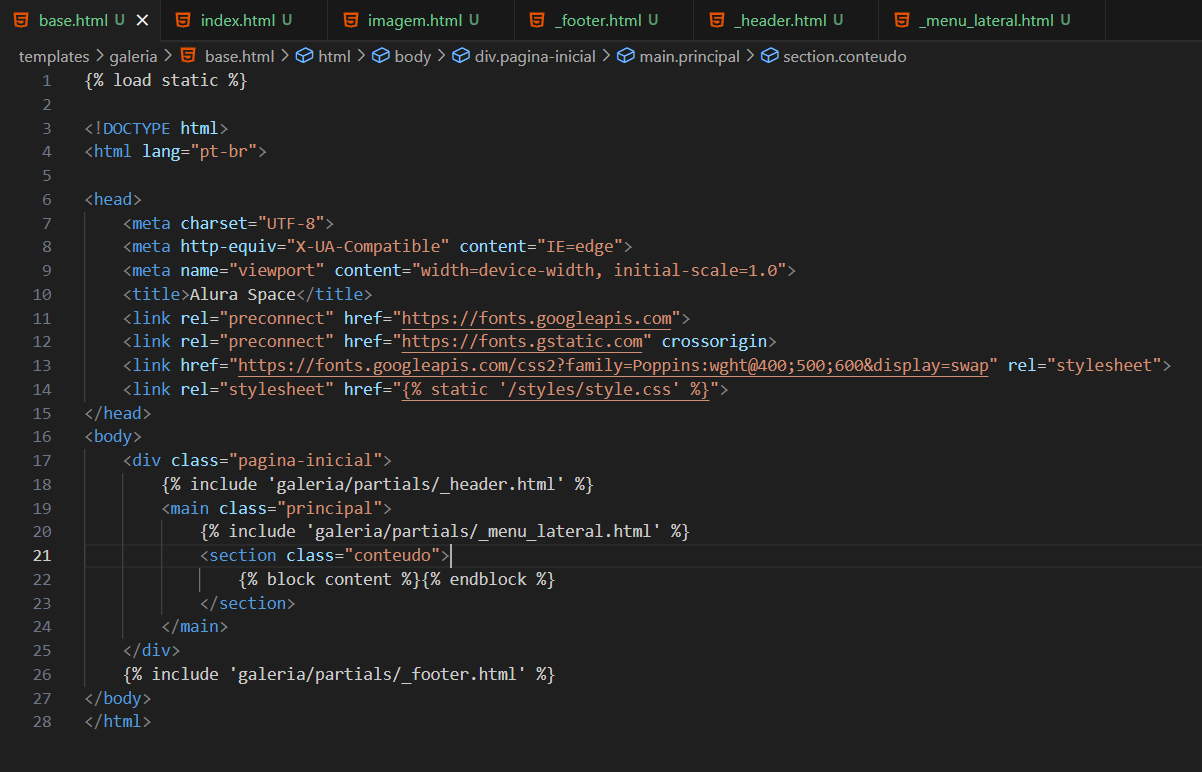Click the 'pagina-inicial' class value
Screen dimensions: 1202x772
[x=305, y=461]
